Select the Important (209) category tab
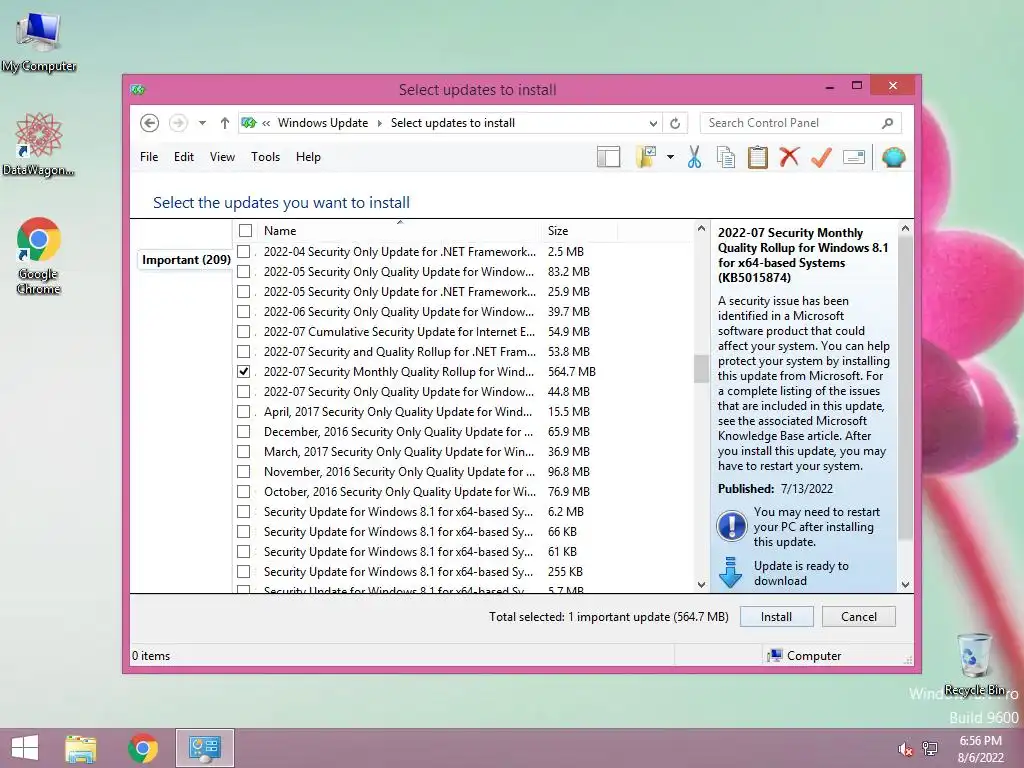 pyautogui.click(x=186, y=260)
